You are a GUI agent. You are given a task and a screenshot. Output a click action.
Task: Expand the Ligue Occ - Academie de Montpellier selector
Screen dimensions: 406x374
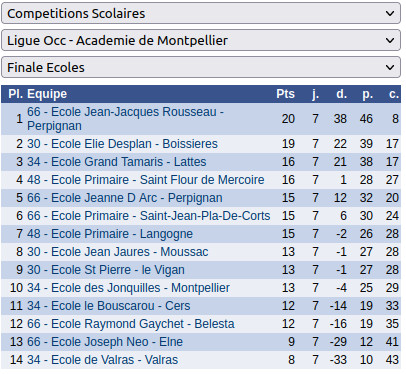click(201, 40)
